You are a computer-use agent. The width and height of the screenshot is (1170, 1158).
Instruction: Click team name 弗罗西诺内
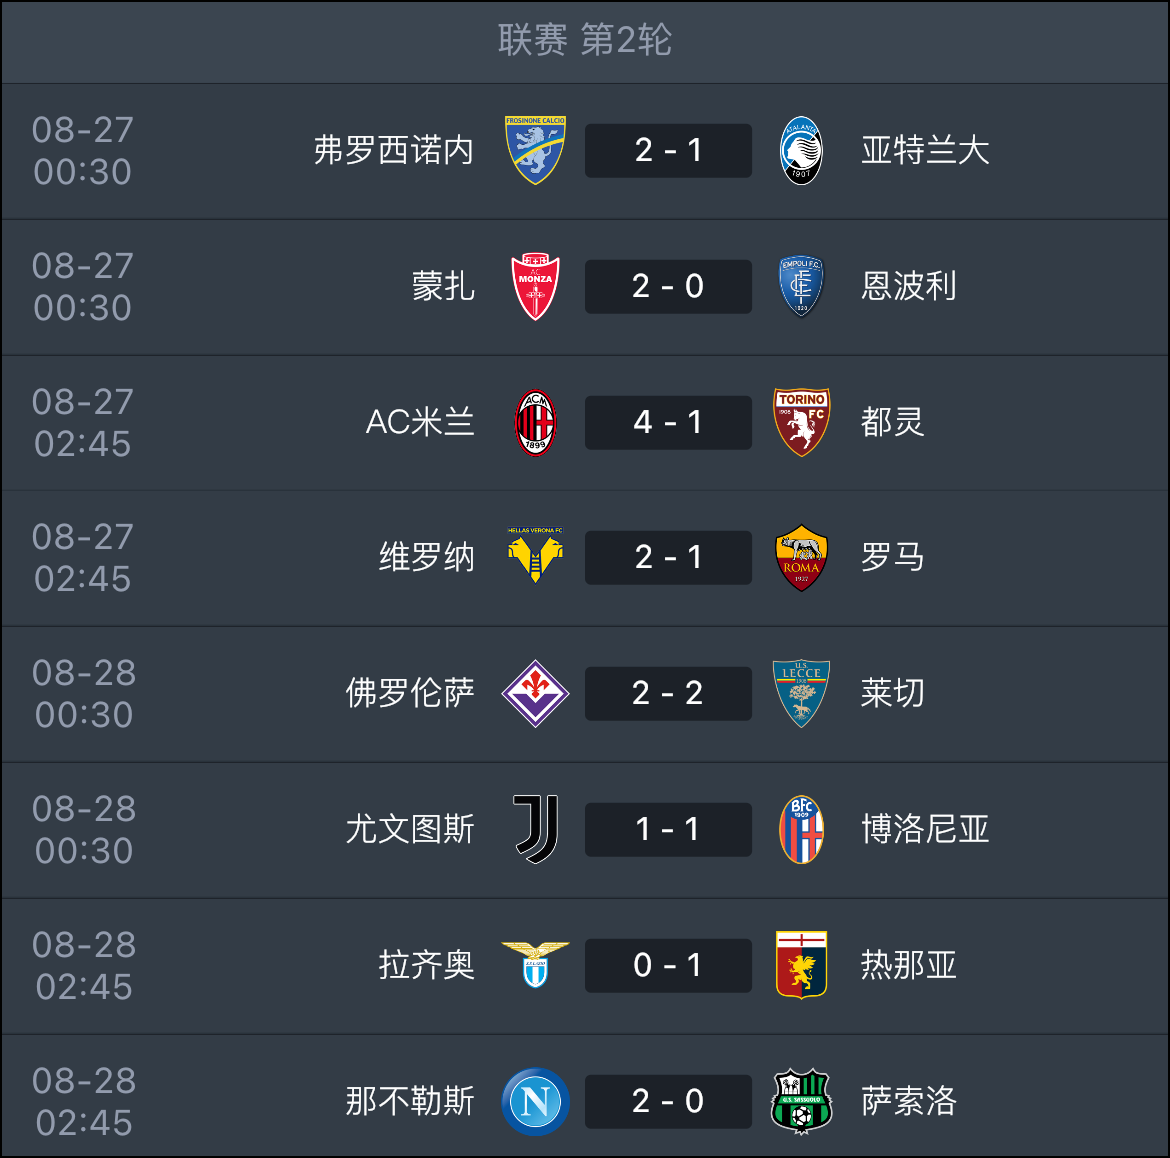click(394, 150)
